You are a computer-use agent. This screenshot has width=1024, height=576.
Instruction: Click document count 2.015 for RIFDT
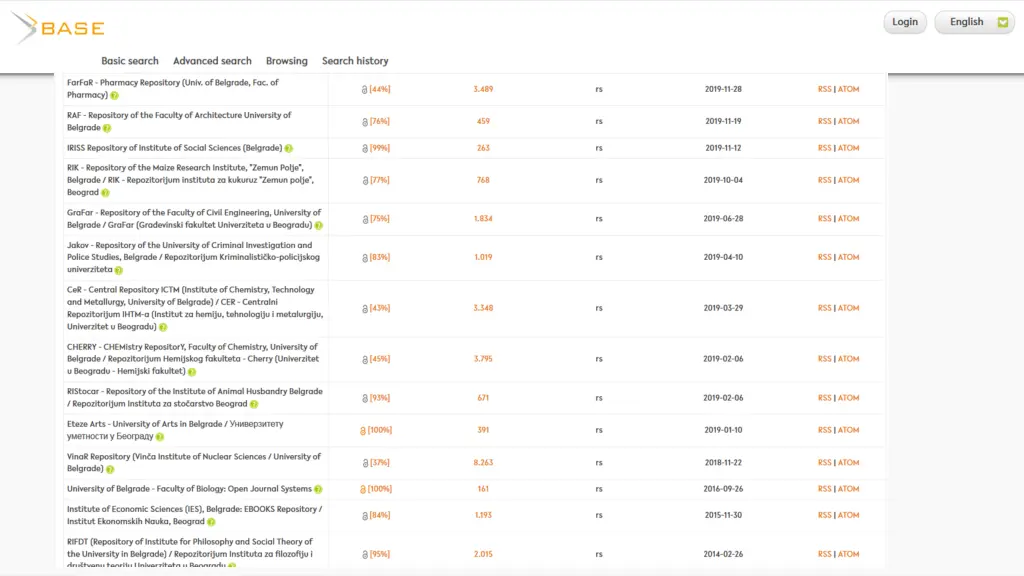click(483, 554)
